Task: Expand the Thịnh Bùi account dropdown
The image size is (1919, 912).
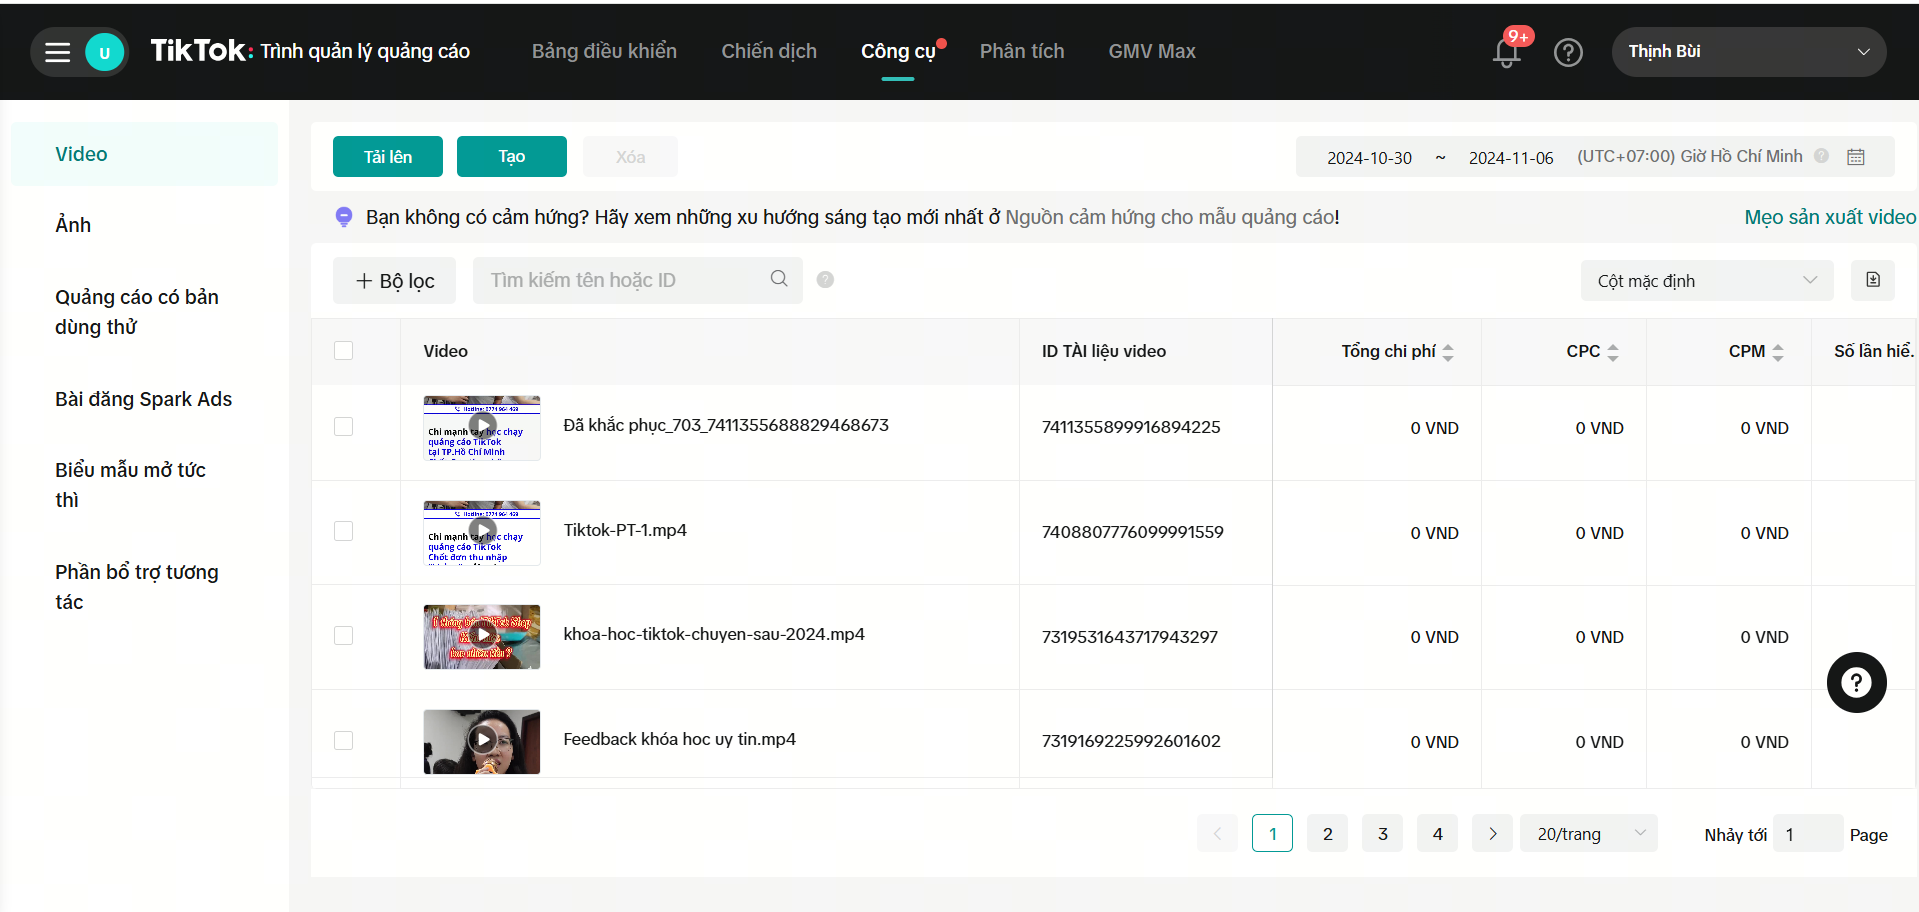Action: 1749,52
